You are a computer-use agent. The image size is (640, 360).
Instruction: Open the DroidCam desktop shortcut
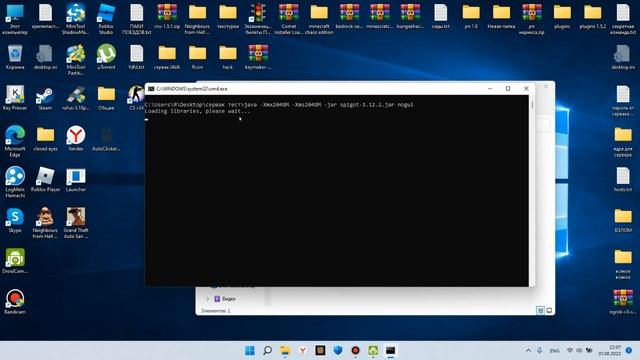[15, 260]
